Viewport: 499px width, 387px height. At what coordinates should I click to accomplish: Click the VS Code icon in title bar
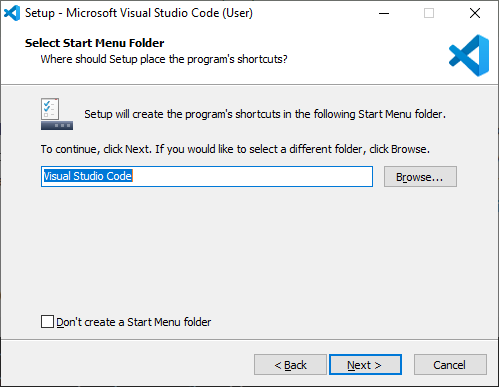point(12,13)
